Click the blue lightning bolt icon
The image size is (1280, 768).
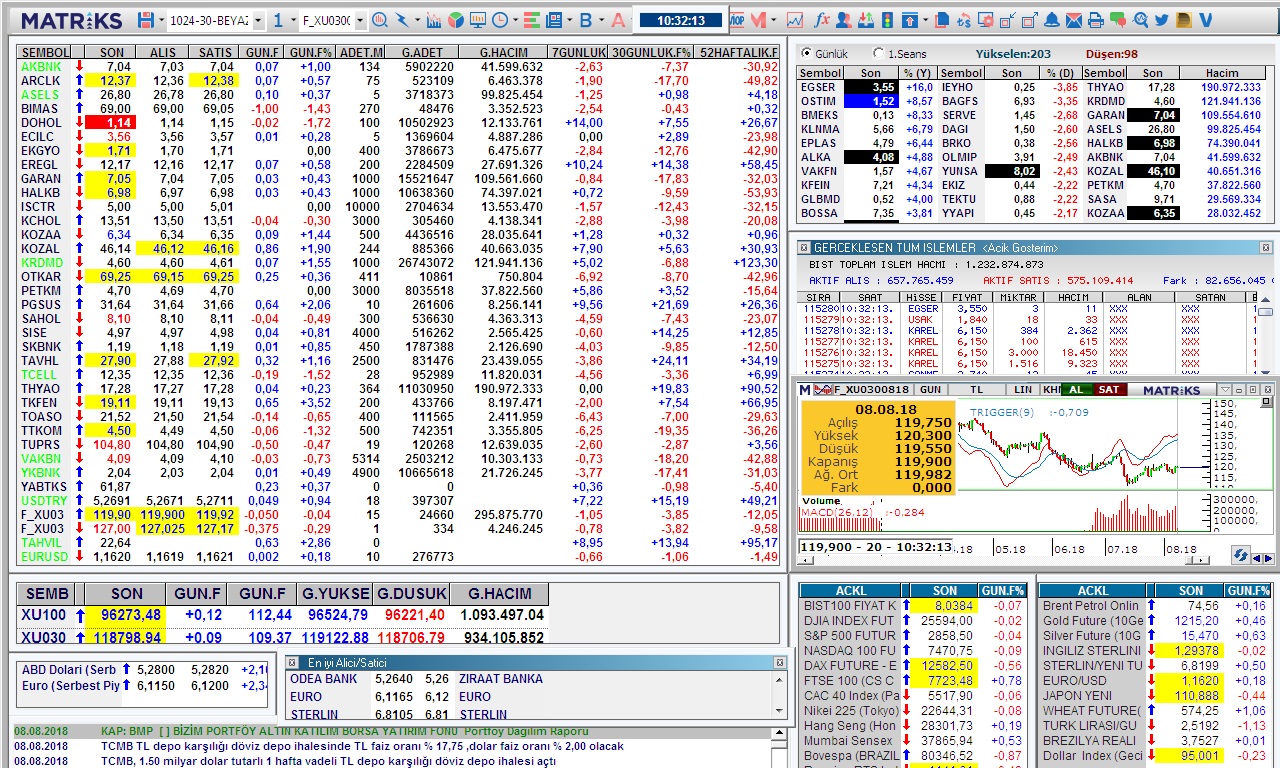[x=402, y=20]
